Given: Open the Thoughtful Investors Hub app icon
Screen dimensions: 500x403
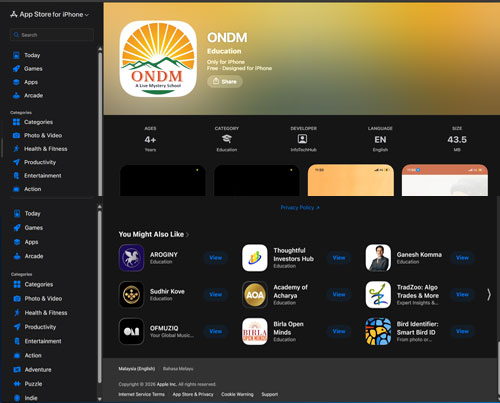Looking at the screenshot, I should click(255, 258).
